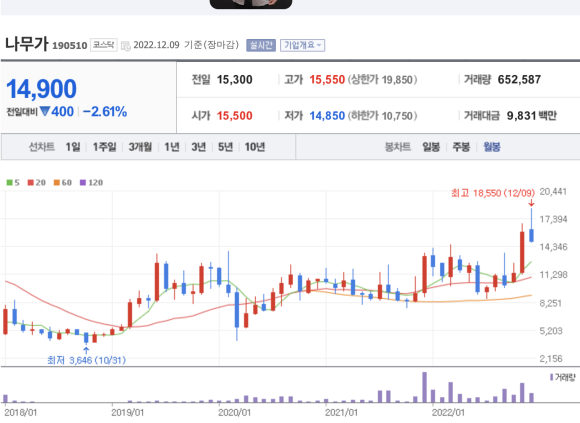Click the trading volume 652,587
Image resolution: width=580 pixels, height=423 pixels.
click(519, 80)
